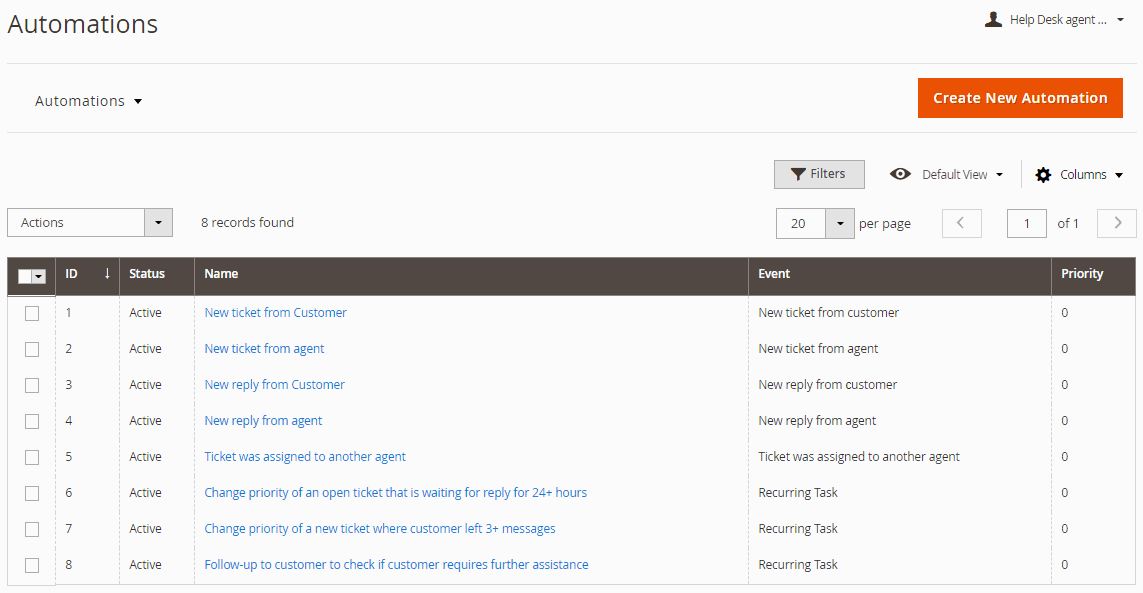Click the current page number field
Image resolution: width=1143 pixels, height=593 pixels.
coord(1026,223)
